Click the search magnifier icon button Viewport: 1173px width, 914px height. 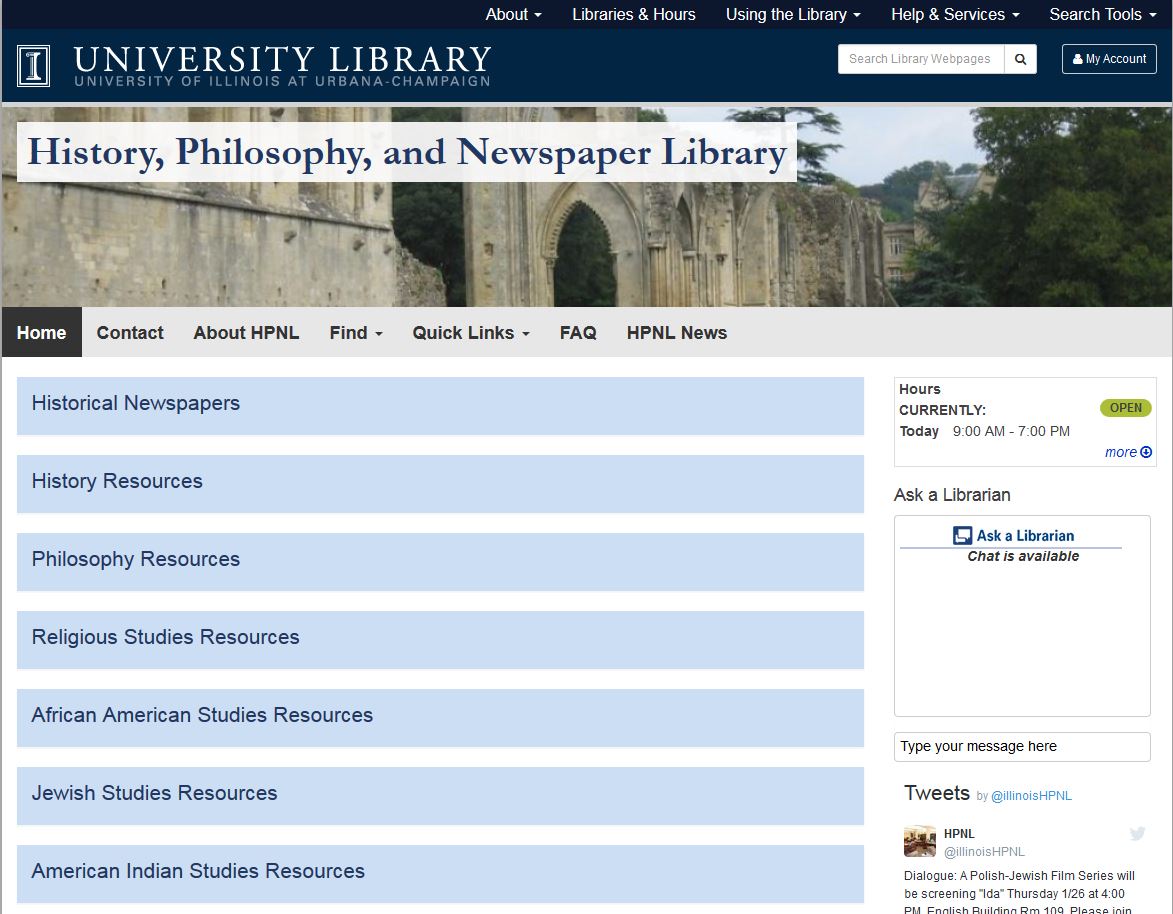tap(1020, 59)
